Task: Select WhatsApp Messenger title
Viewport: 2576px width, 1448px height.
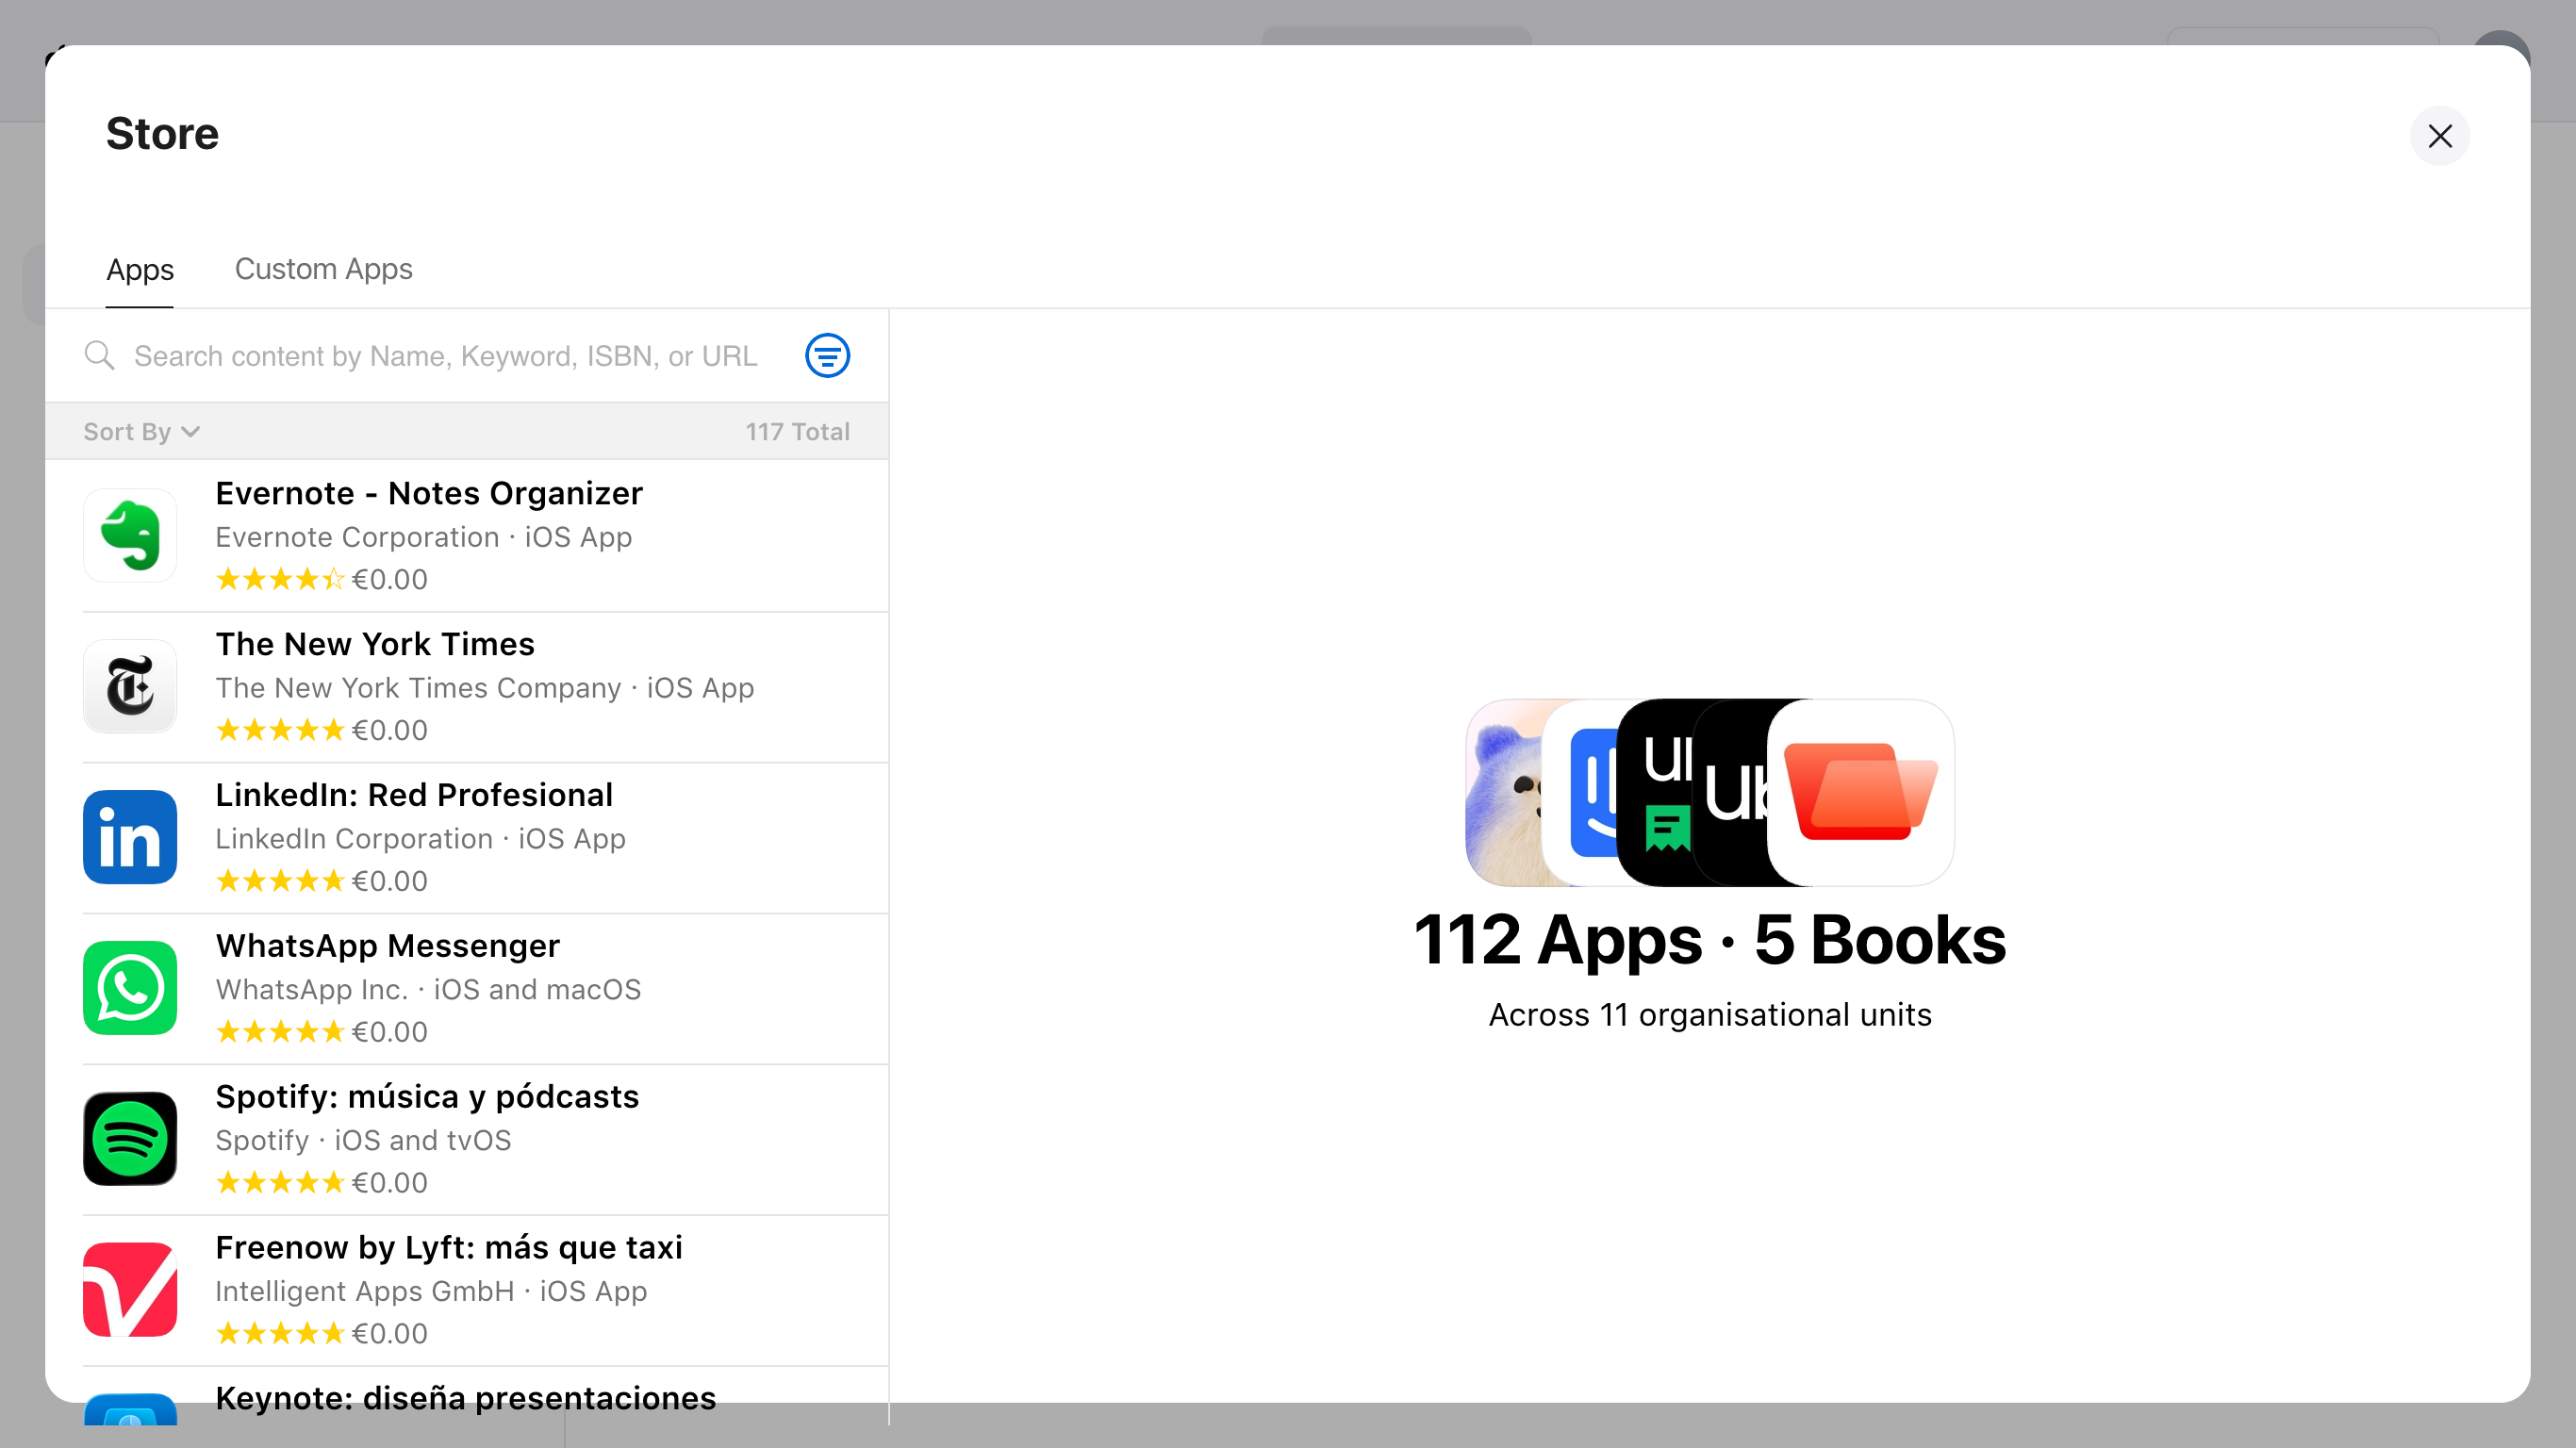Action: (388, 946)
